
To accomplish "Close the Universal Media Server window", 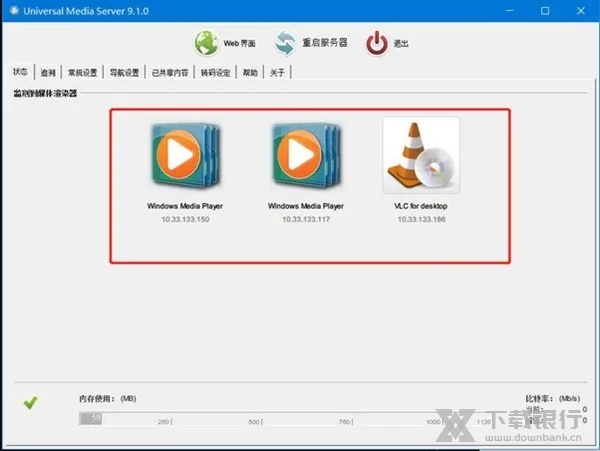I will click(581, 11).
